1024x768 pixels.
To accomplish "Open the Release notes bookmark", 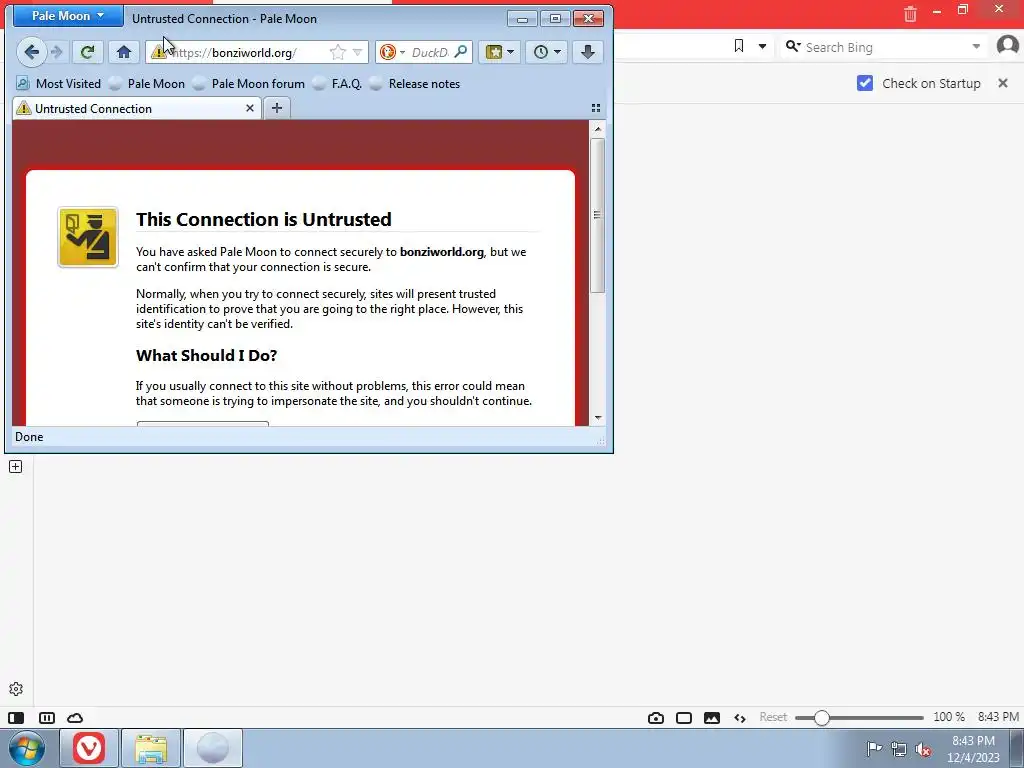I will (x=415, y=84).
